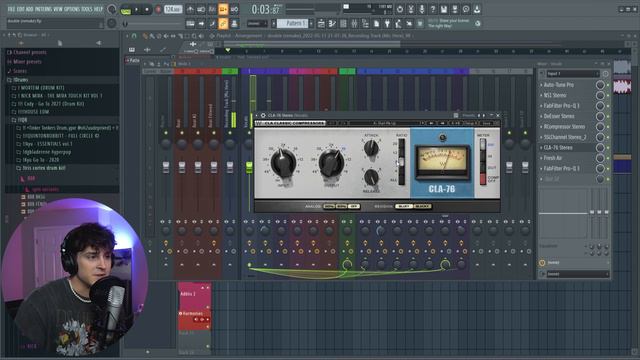Open the Channel rack icon
This screenshot has height=360, width=640.
coord(343,24)
